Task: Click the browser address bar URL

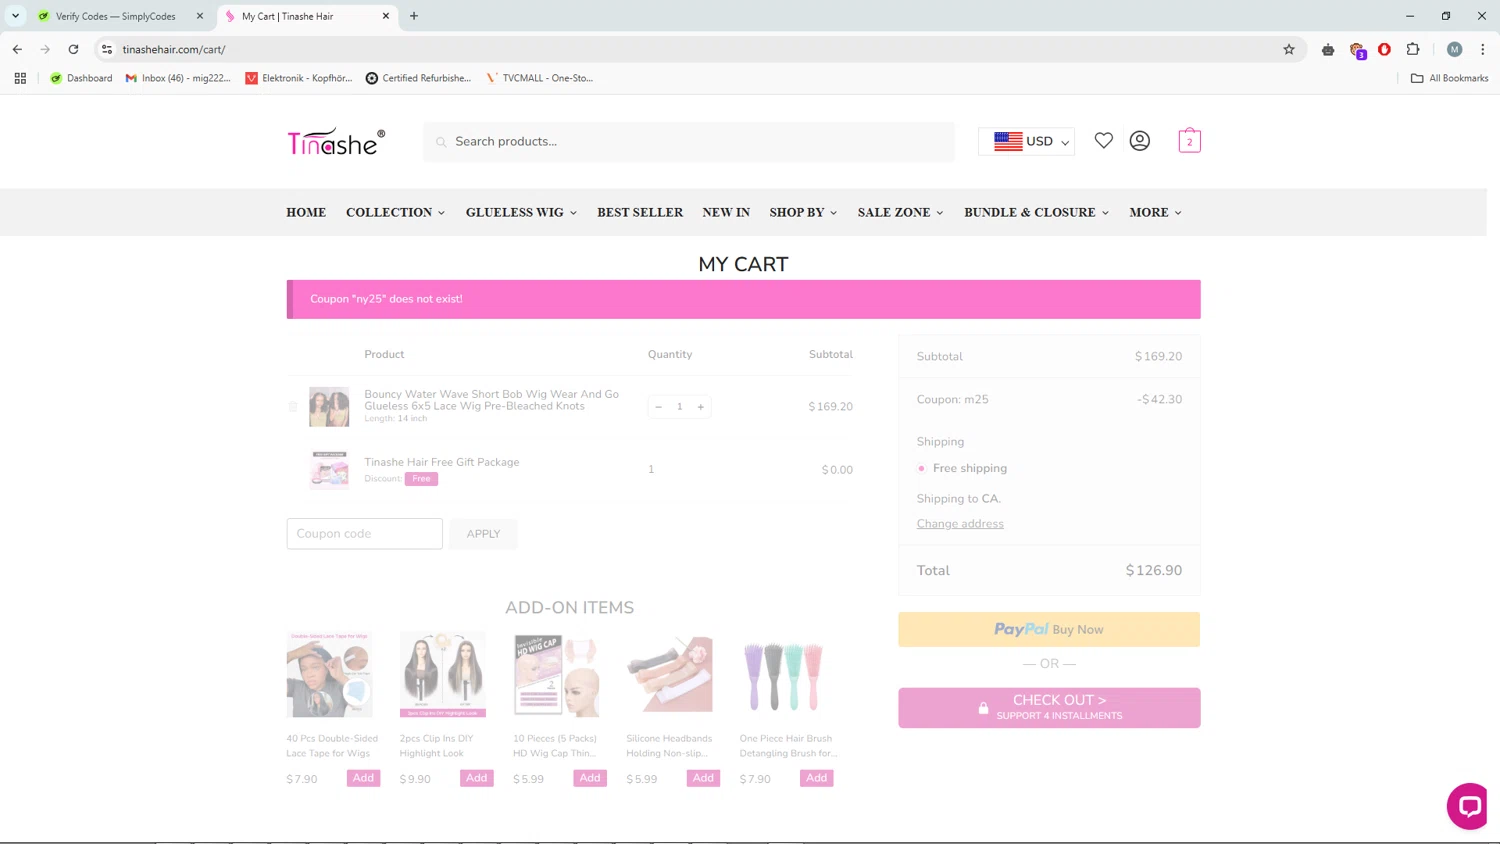Action: 174,49
